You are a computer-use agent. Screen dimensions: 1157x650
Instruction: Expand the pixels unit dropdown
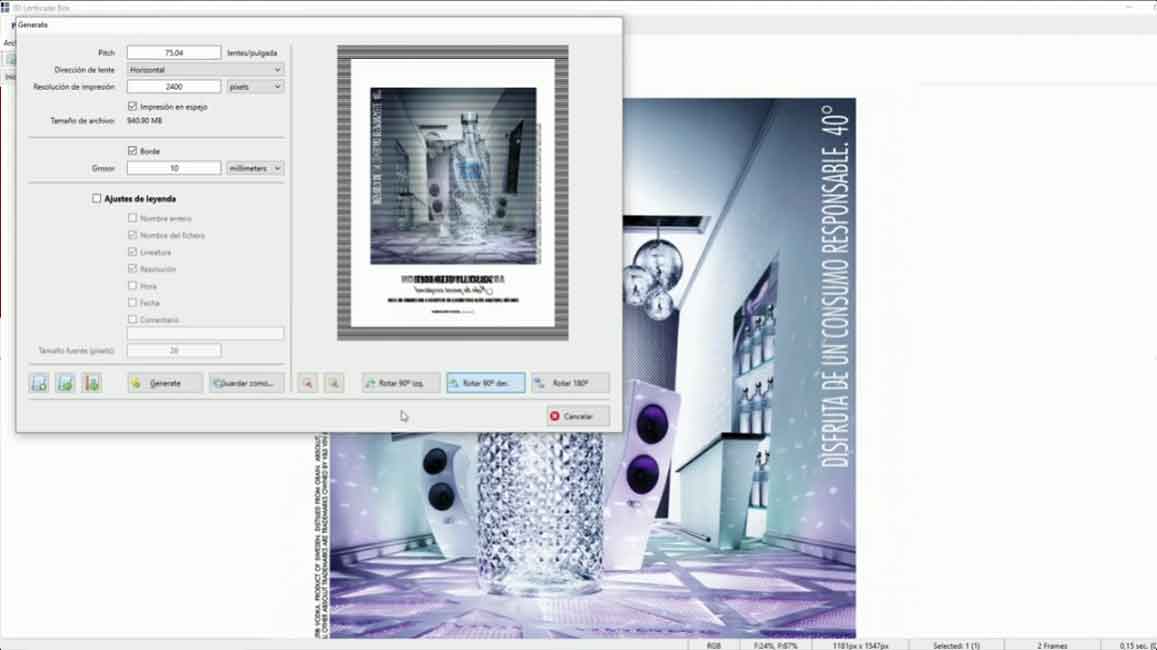click(255, 87)
